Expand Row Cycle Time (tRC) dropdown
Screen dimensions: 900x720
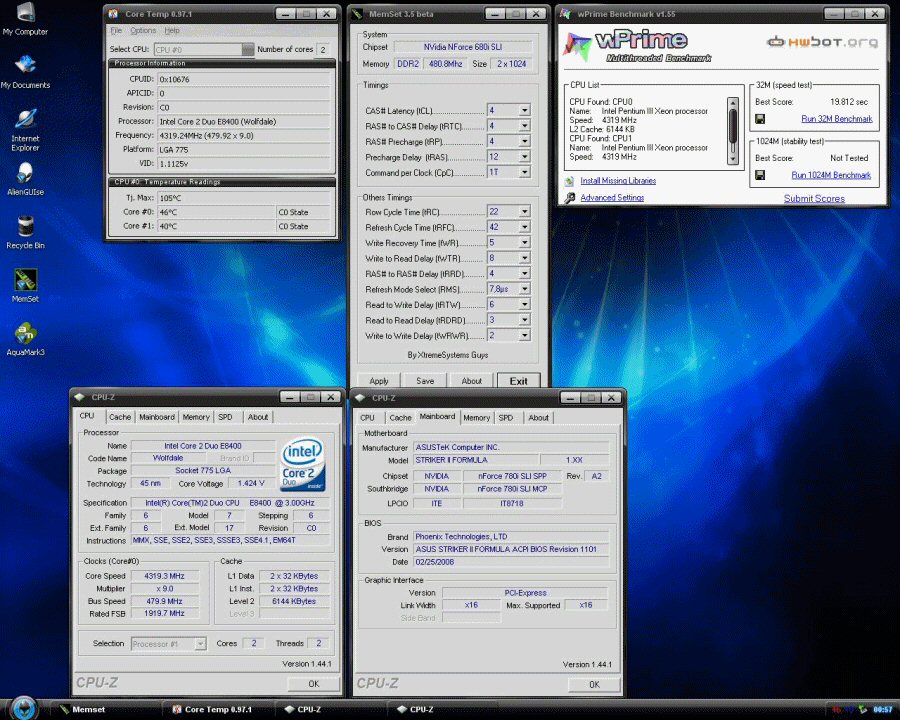click(525, 212)
